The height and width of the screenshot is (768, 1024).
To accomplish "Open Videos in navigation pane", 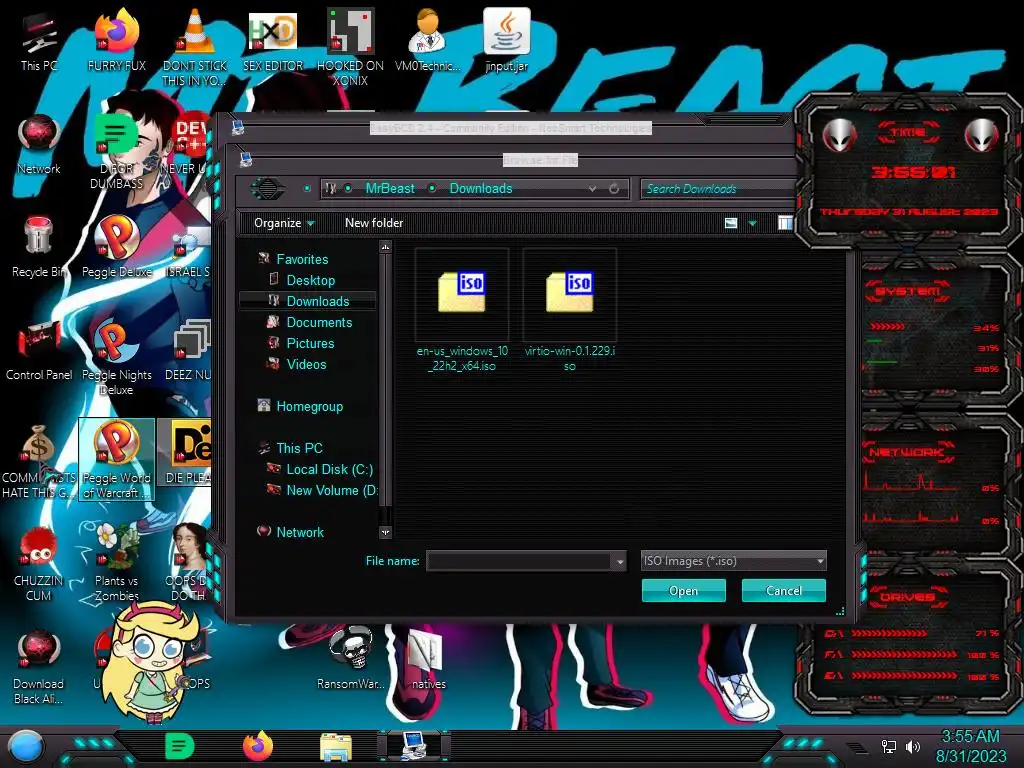I will (306, 364).
